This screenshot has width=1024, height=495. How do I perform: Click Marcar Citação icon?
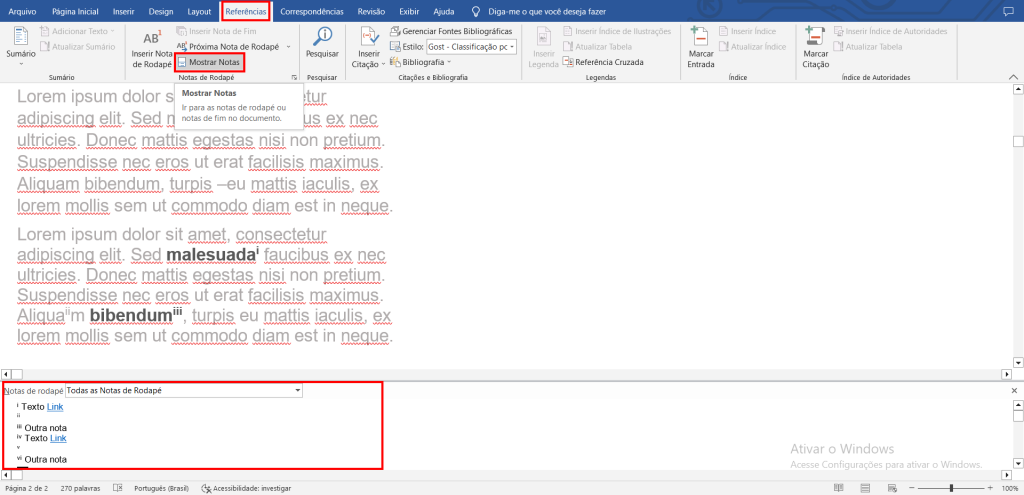click(x=815, y=45)
